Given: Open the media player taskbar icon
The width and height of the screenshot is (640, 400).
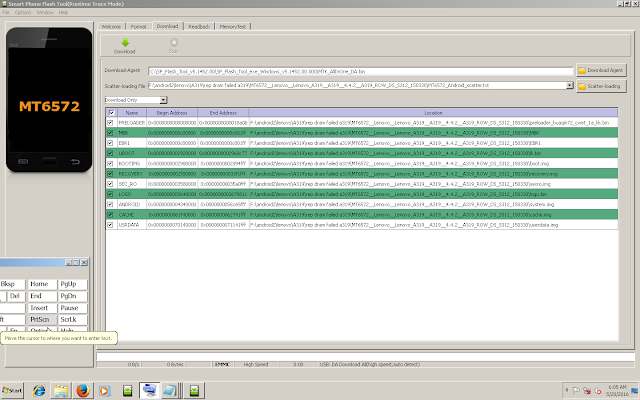Looking at the screenshot, I should tap(104, 391).
